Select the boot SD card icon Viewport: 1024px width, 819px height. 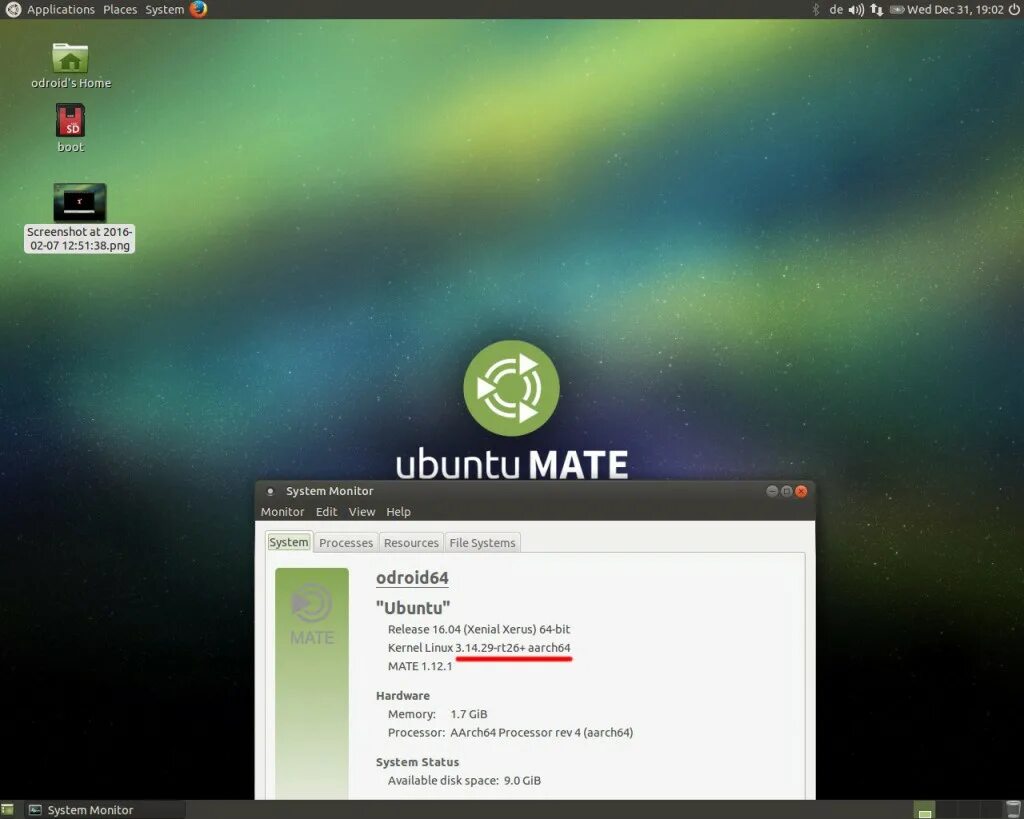click(71, 128)
